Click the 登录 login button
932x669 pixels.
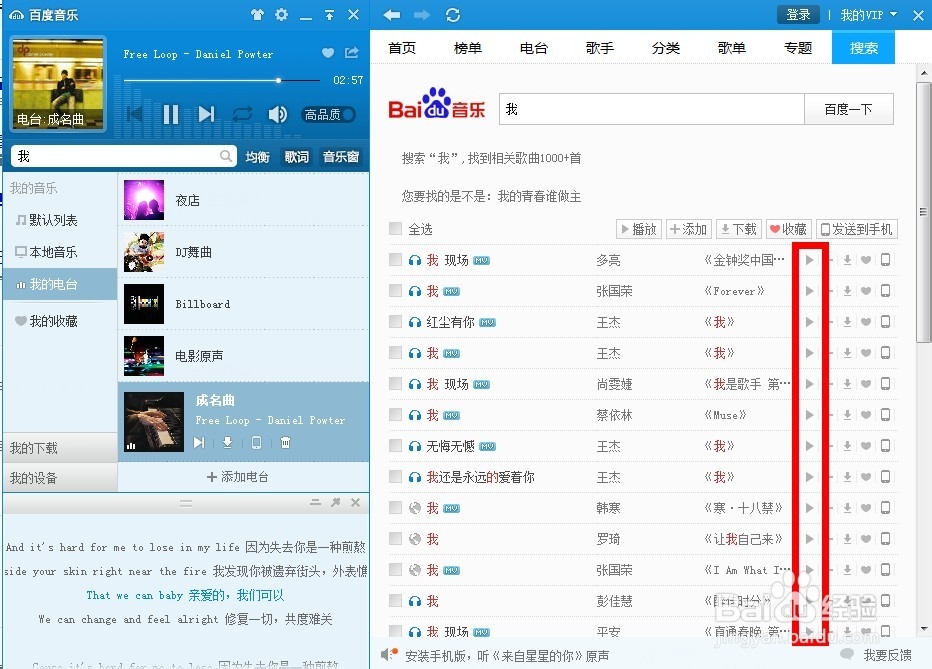coord(798,15)
